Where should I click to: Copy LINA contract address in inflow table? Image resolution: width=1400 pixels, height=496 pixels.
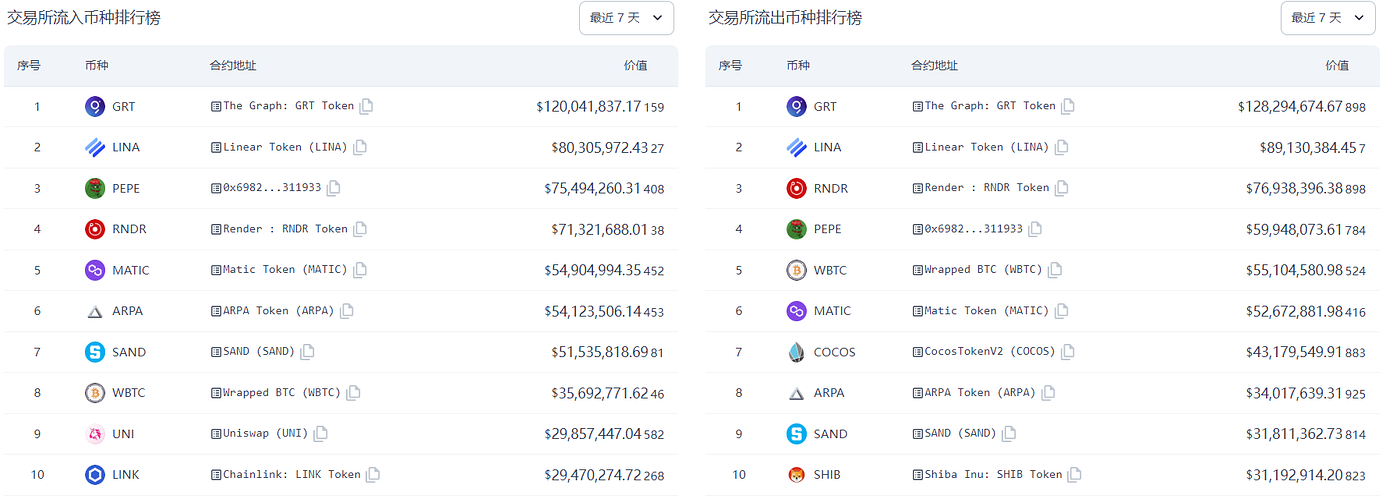[360, 147]
